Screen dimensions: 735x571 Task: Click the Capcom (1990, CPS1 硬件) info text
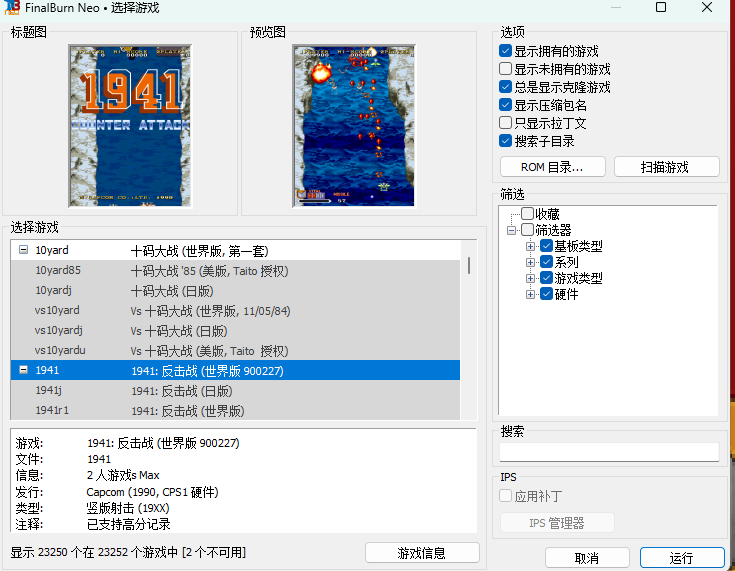152,492
